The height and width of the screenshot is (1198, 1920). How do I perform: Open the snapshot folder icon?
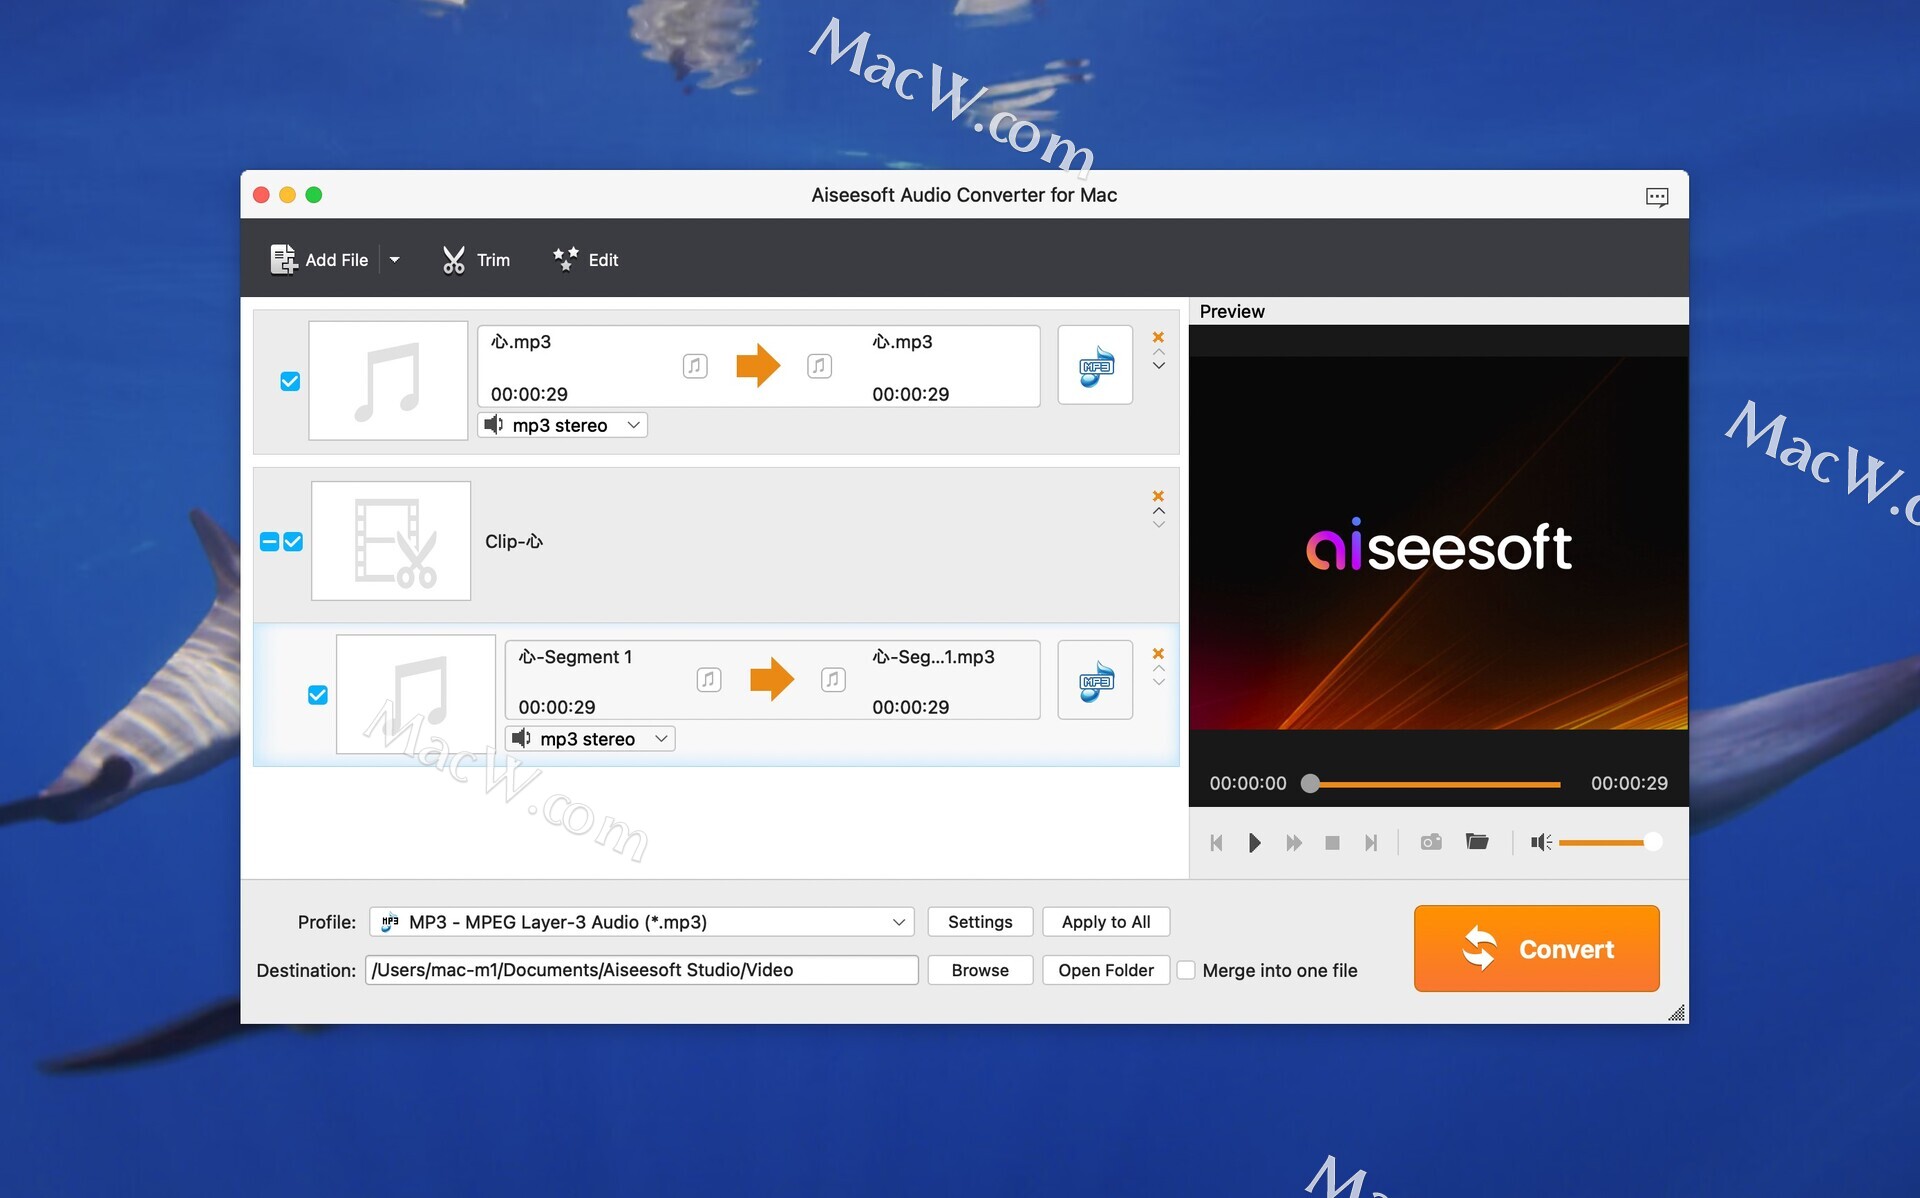(1477, 842)
